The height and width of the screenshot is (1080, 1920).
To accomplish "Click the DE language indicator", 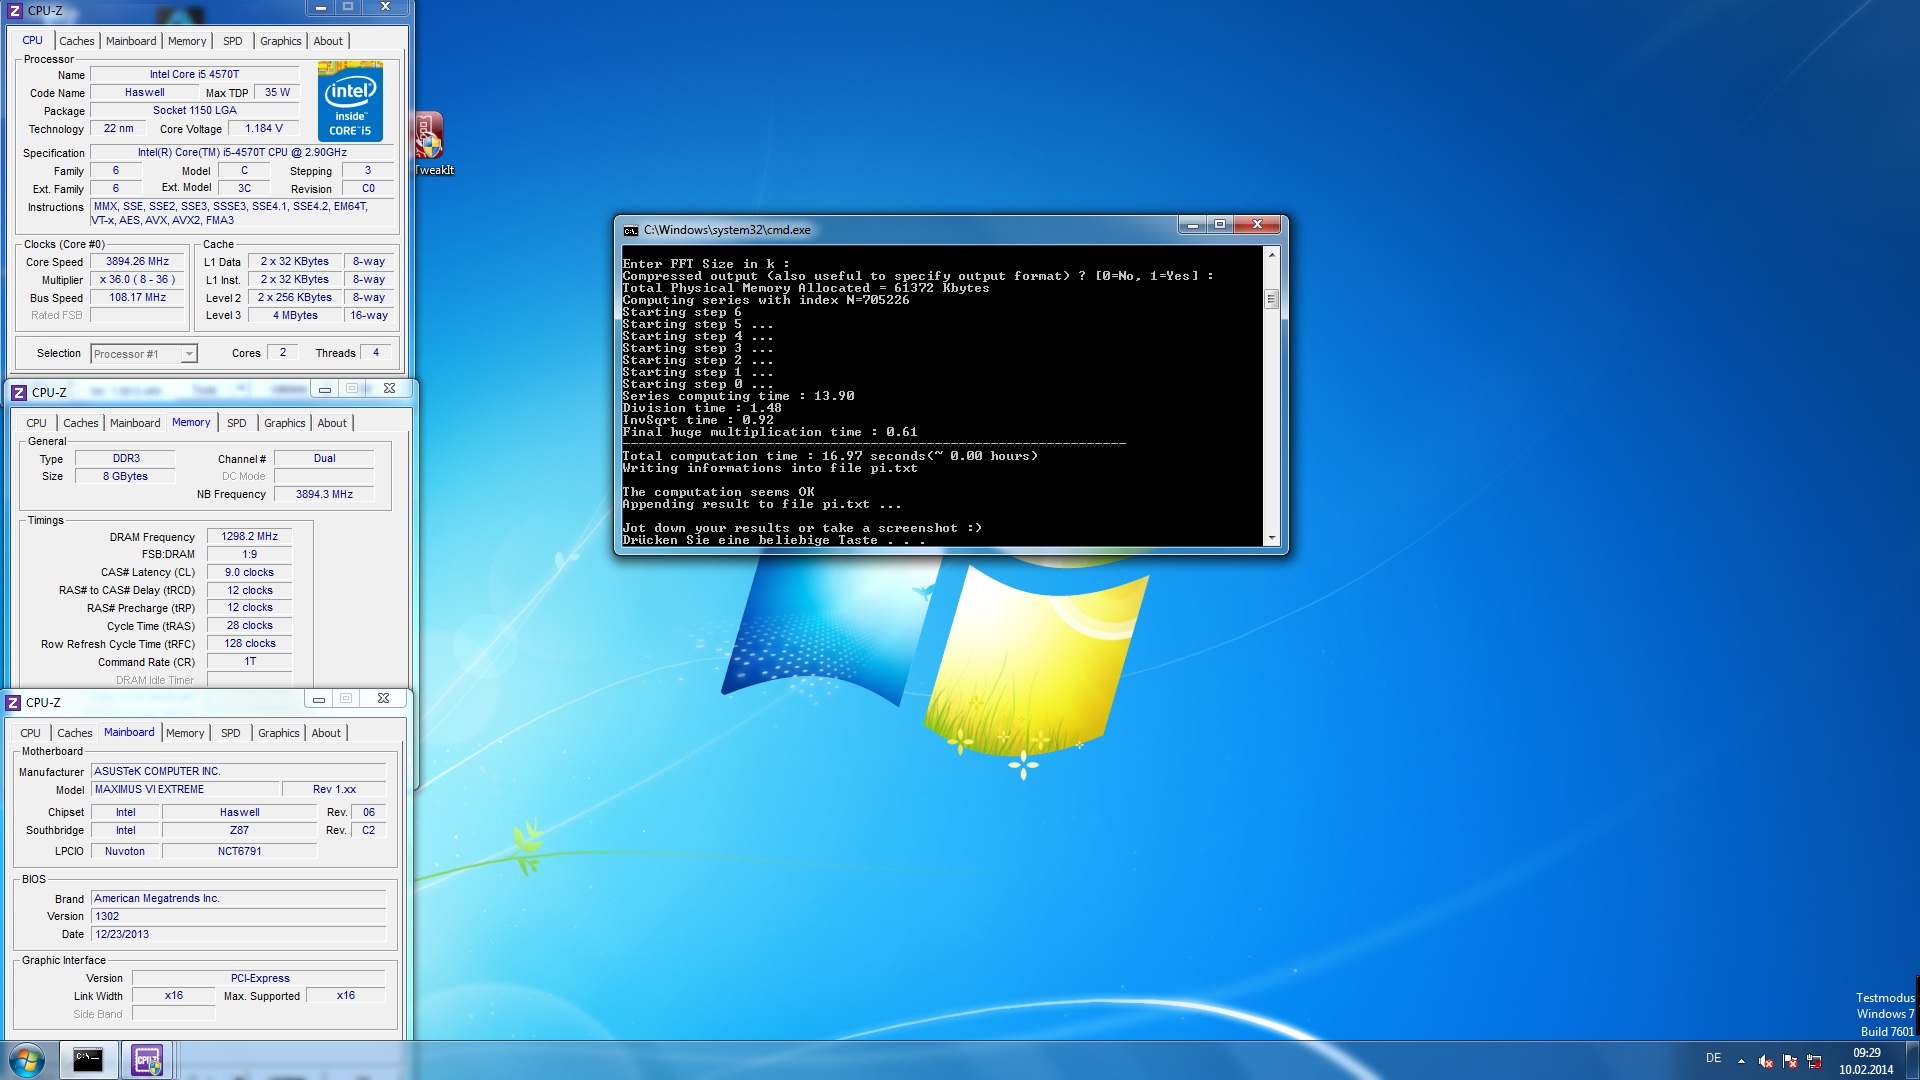I will 1713,1058.
